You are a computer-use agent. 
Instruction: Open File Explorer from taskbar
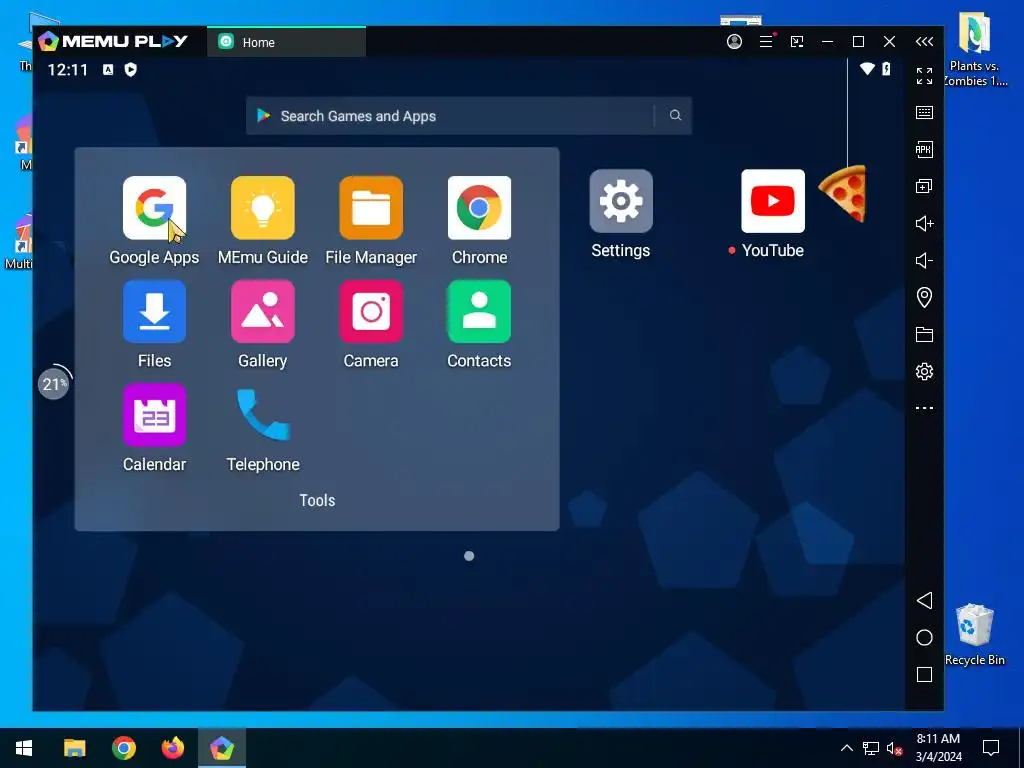click(x=74, y=748)
